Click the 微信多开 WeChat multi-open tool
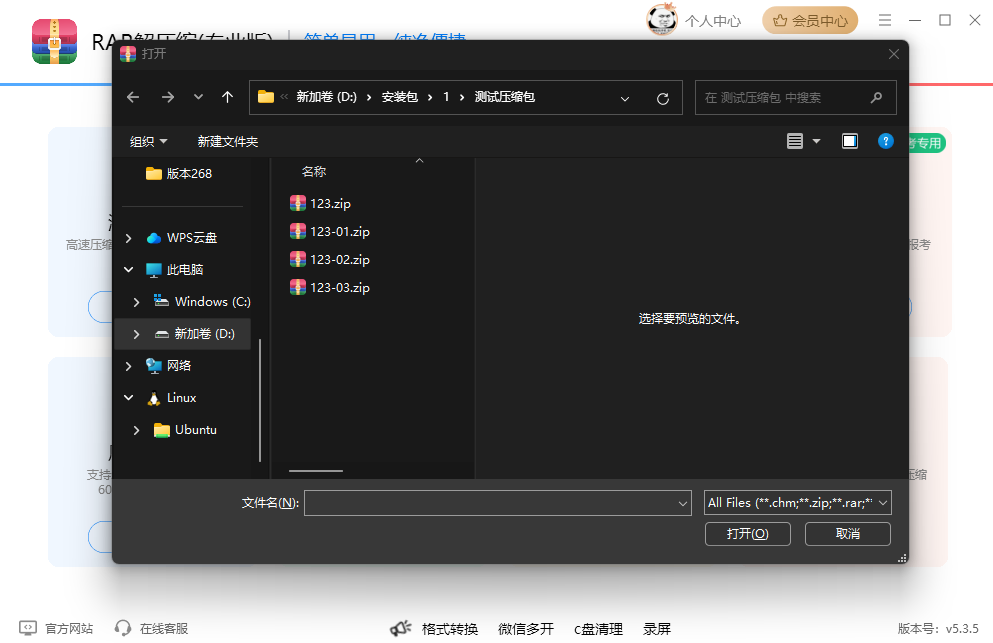 point(525,628)
